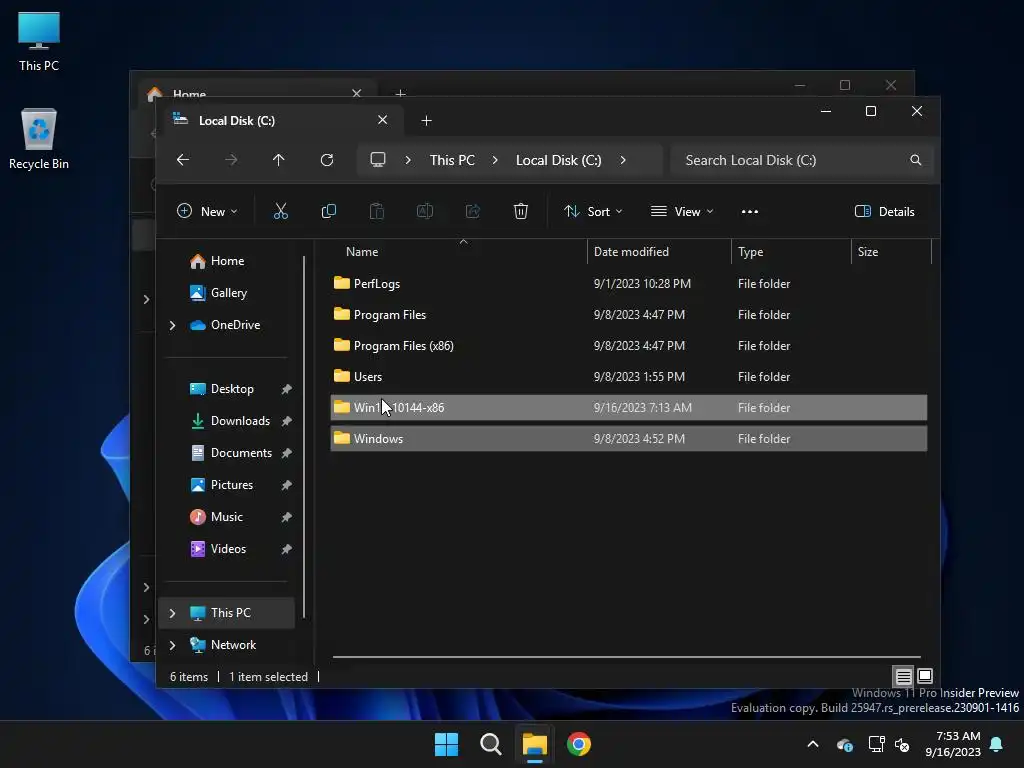The height and width of the screenshot is (768, 1024).
Task: Click the horizontal scrollbar in file list
Action: 627,657
